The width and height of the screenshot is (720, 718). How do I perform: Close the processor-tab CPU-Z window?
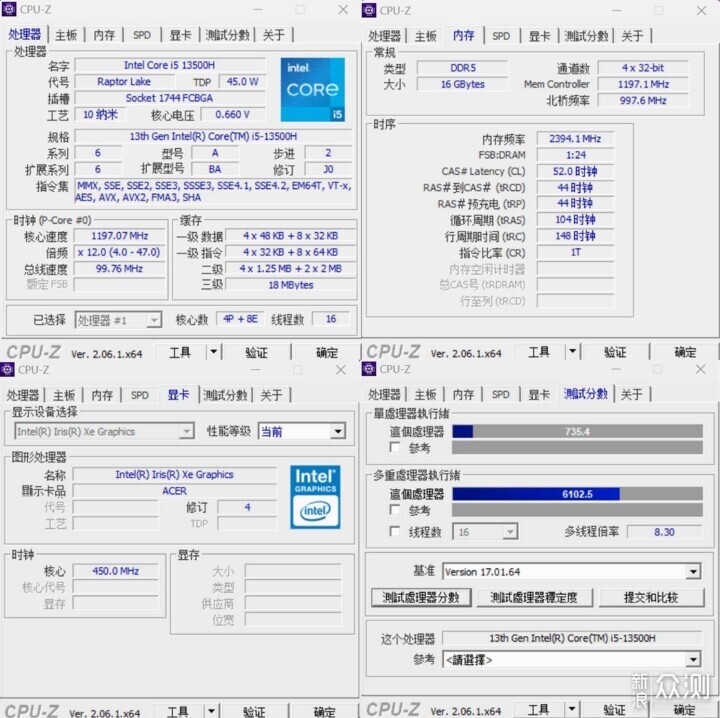point(343,10)
